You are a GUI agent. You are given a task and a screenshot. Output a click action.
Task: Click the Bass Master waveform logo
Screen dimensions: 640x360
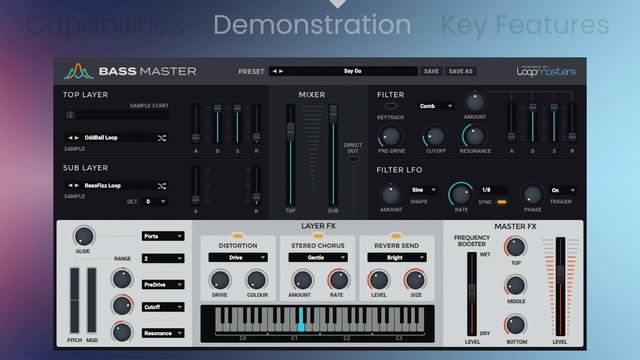[78, 71]
